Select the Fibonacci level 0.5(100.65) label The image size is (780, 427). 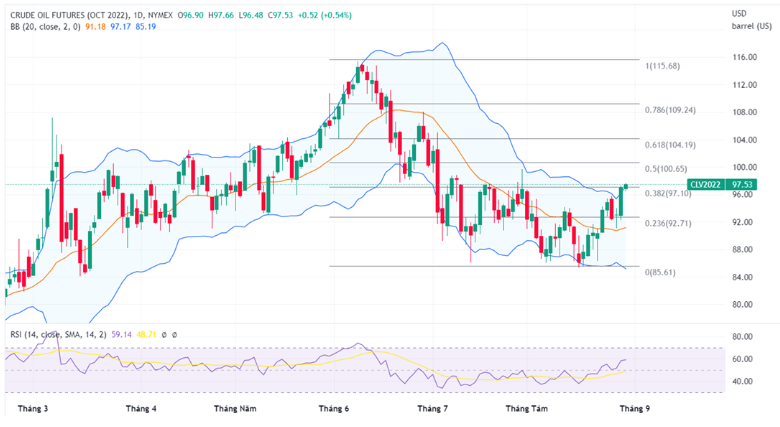(666, 169)
